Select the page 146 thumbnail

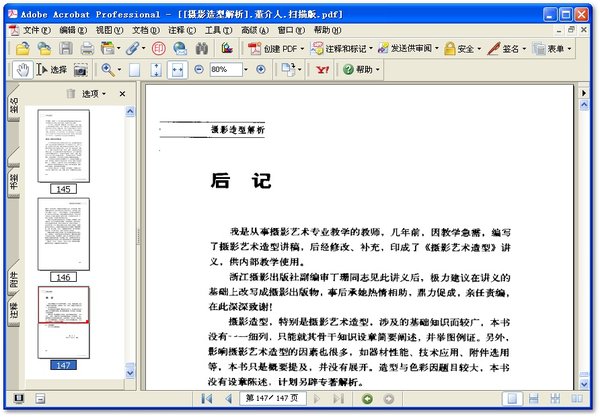pos(64,234)
